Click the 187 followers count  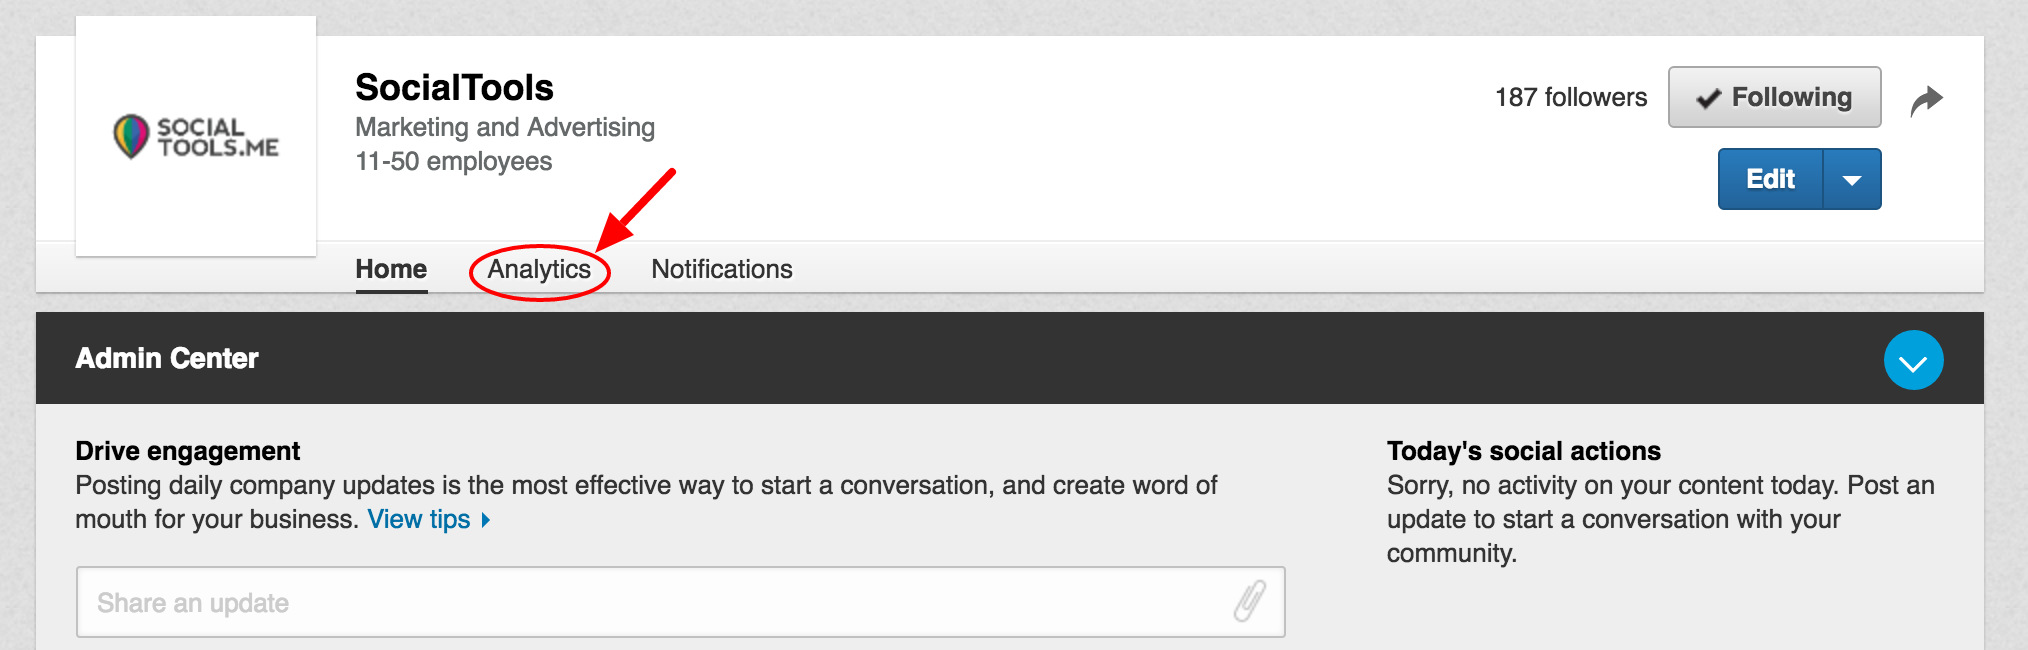pyautogui.click(x=1570, y=97)
